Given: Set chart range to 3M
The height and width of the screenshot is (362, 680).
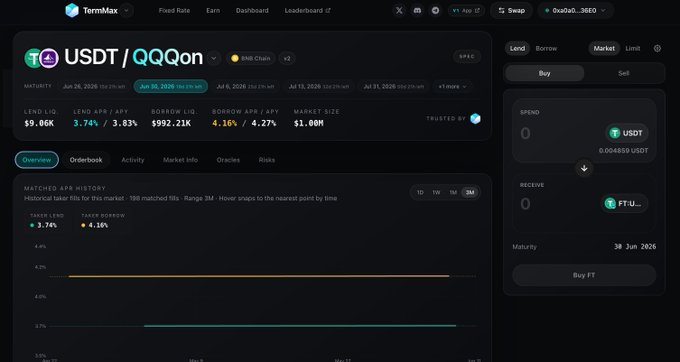Looking at the screenshot, I should tap(470, 192).
